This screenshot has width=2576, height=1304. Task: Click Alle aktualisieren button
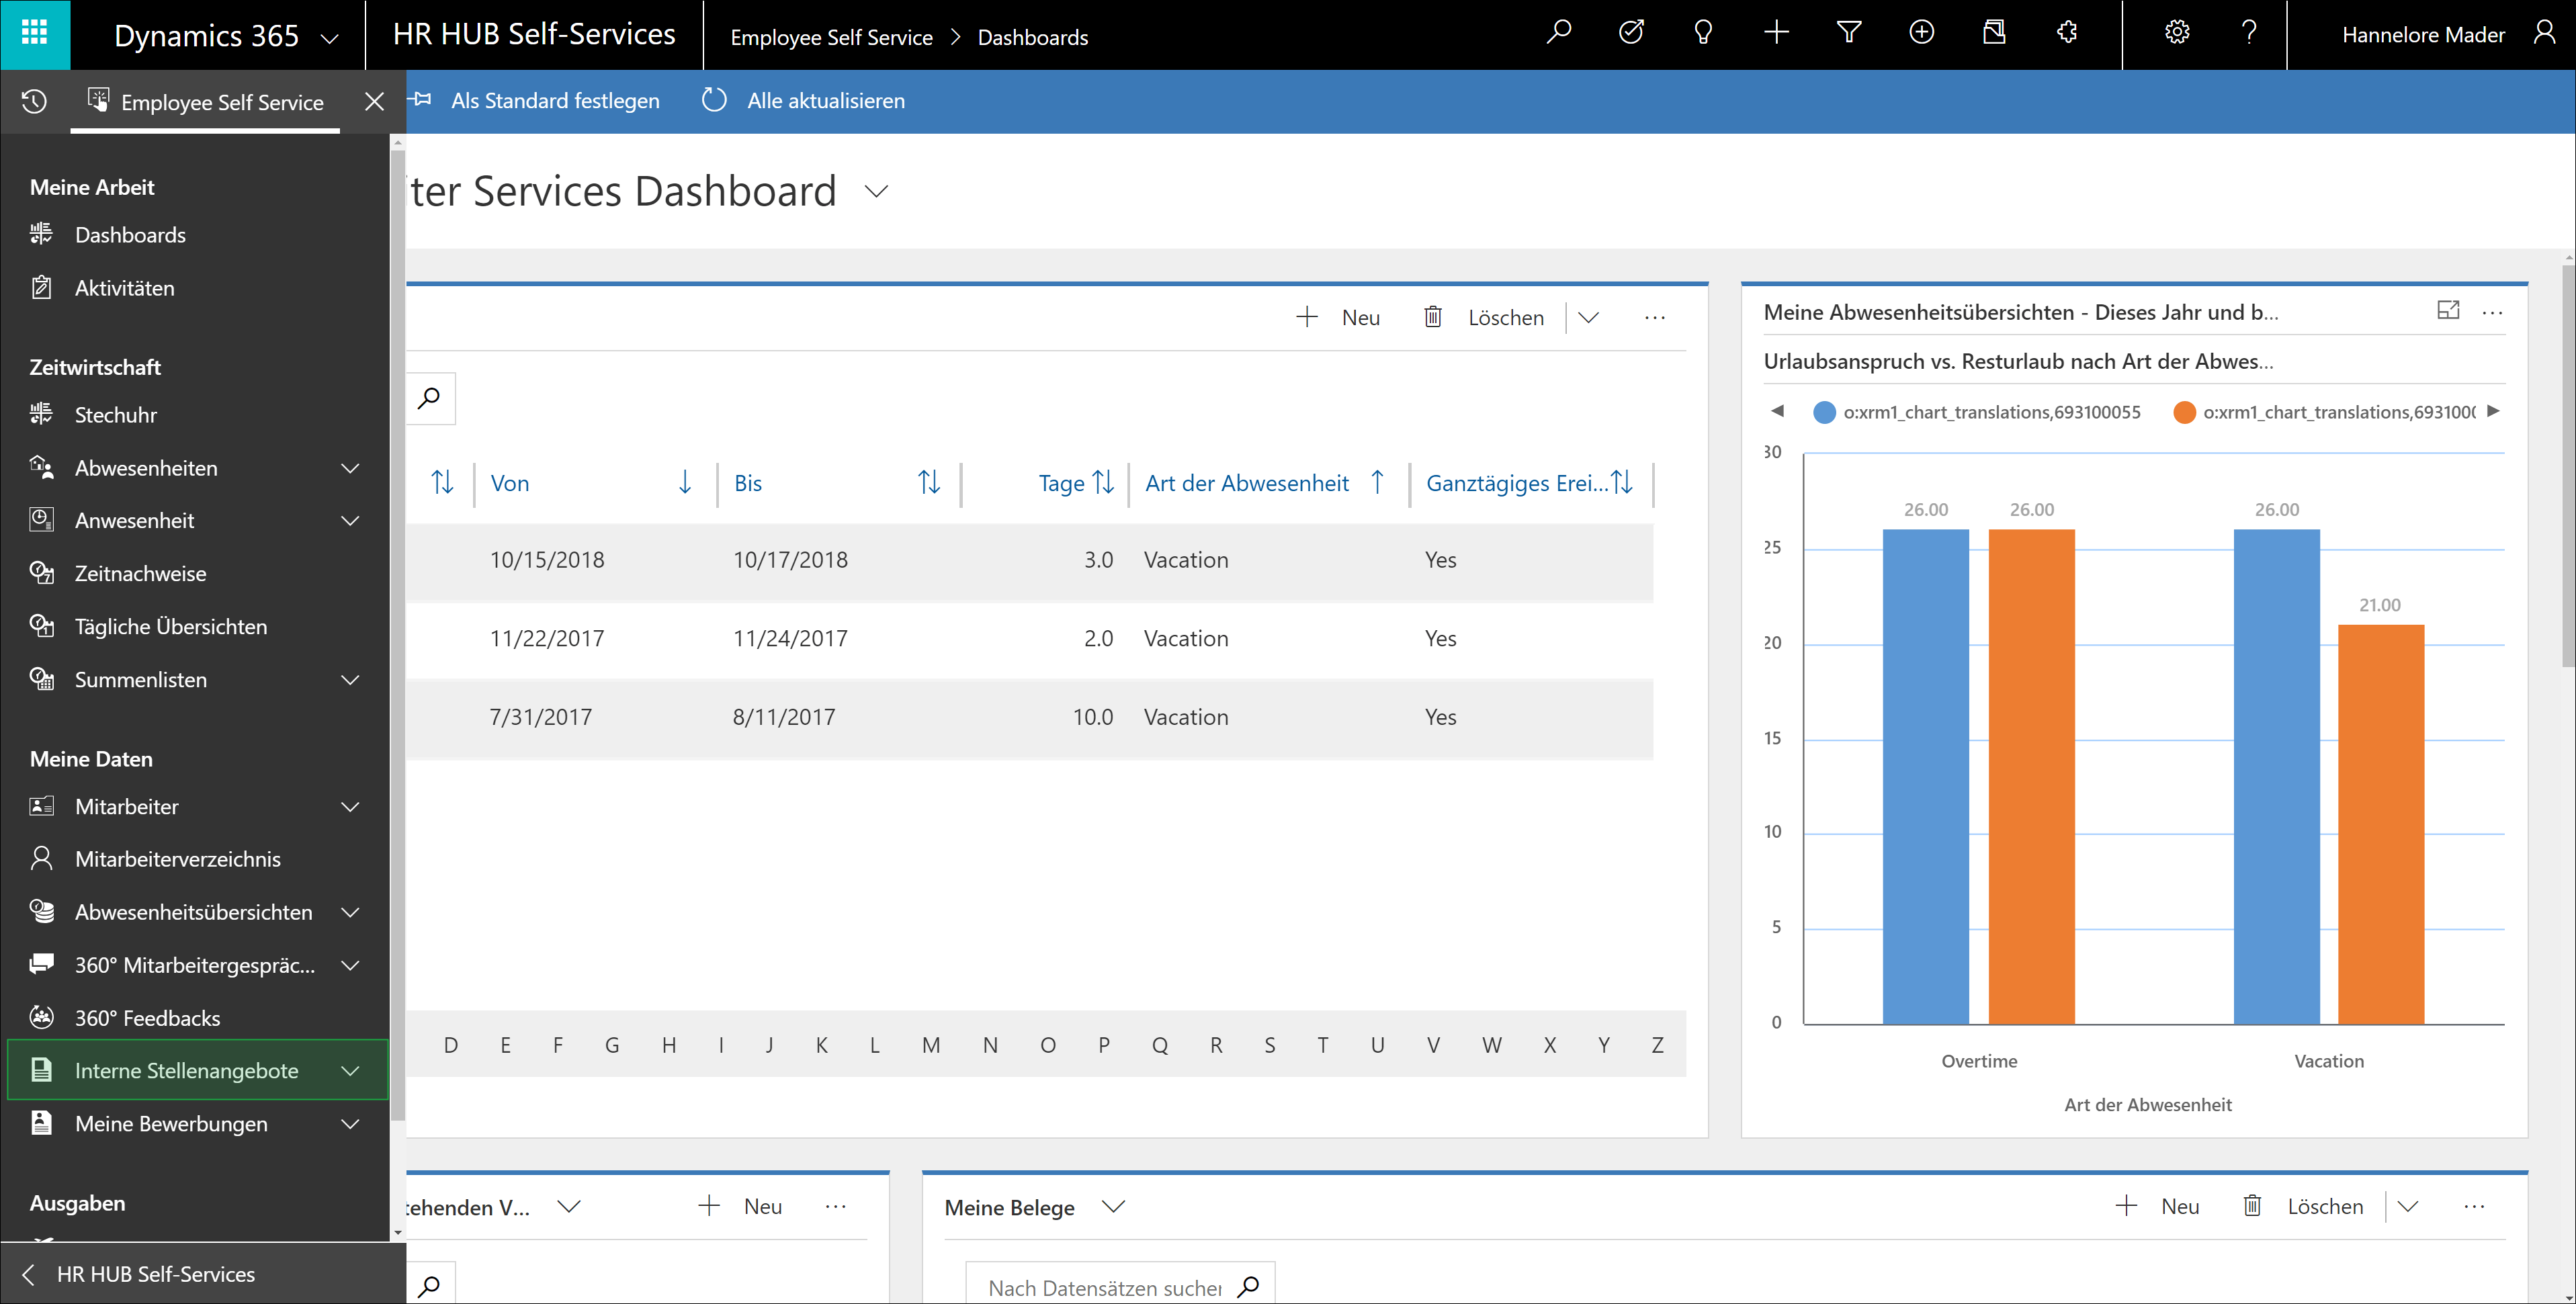tap(803, 101)
